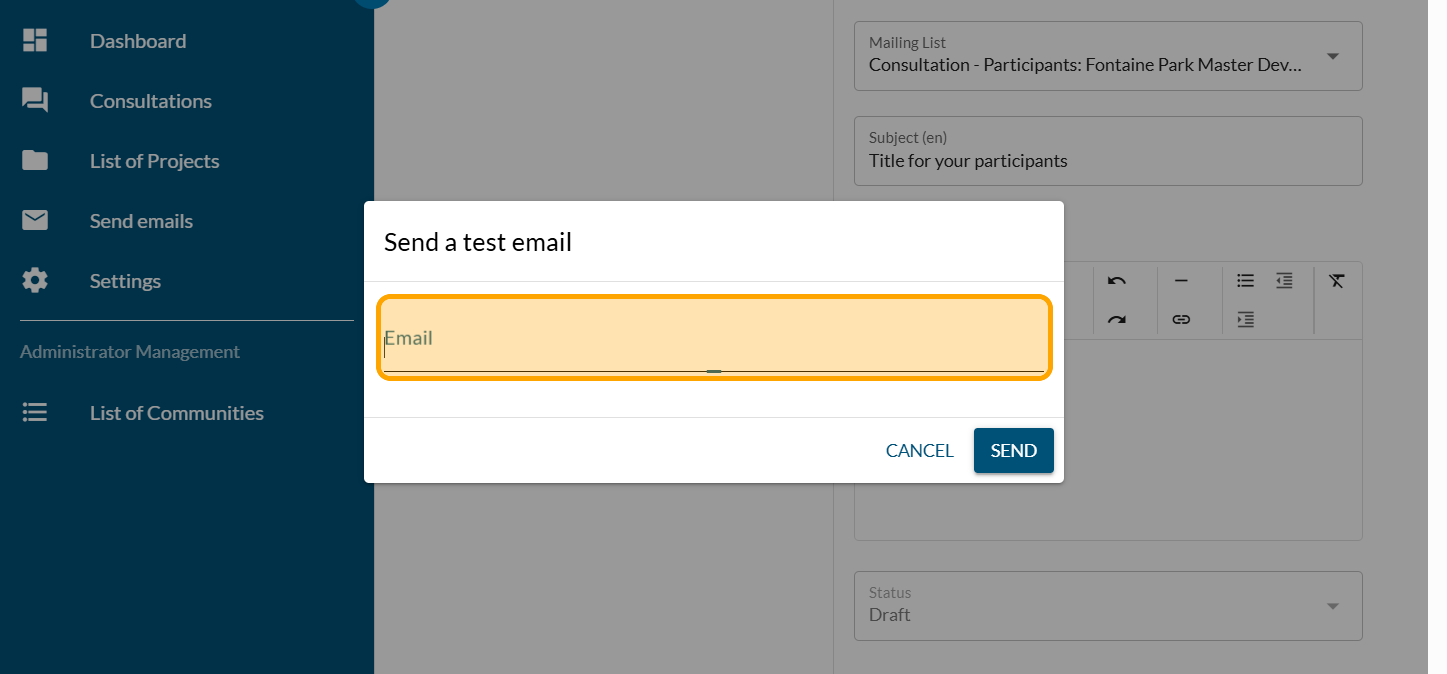Open the Status dropdown showing Draft

(1332, 606)
